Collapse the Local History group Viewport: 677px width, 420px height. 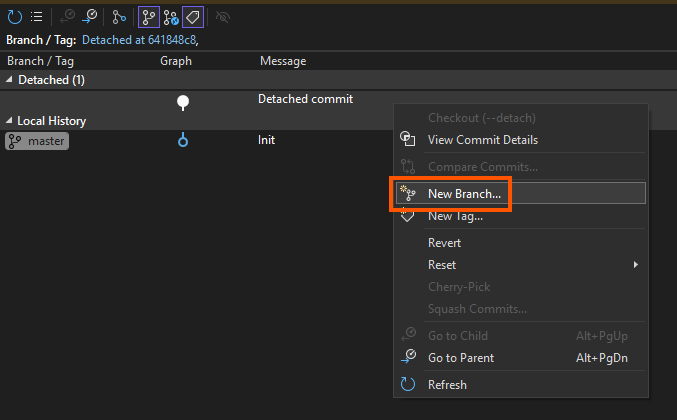(9, 121)
